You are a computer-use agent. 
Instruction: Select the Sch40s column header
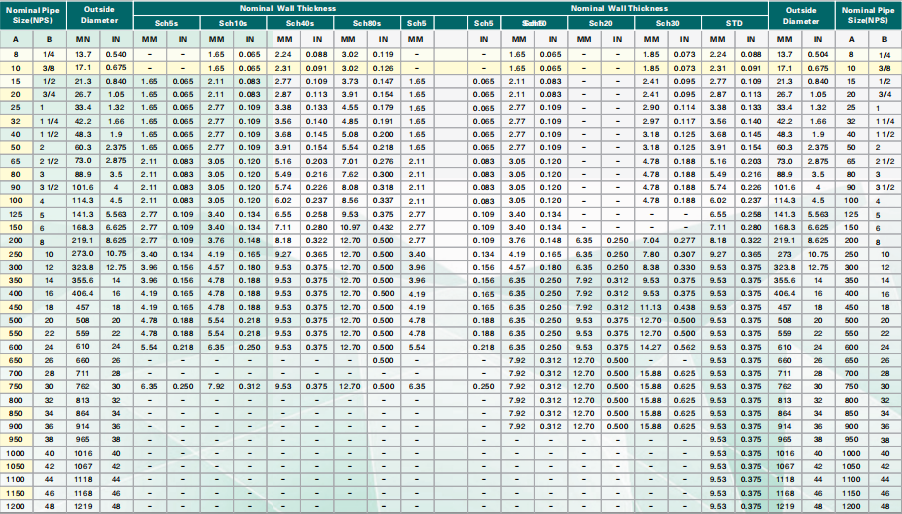tap(299, 21)
